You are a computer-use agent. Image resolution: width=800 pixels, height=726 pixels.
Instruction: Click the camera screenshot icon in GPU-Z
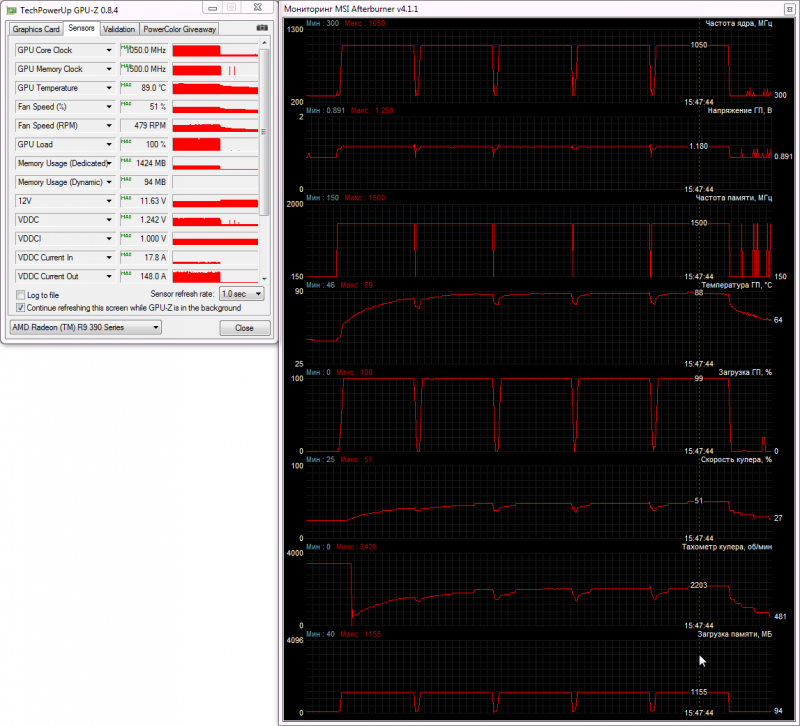(262, 29)
